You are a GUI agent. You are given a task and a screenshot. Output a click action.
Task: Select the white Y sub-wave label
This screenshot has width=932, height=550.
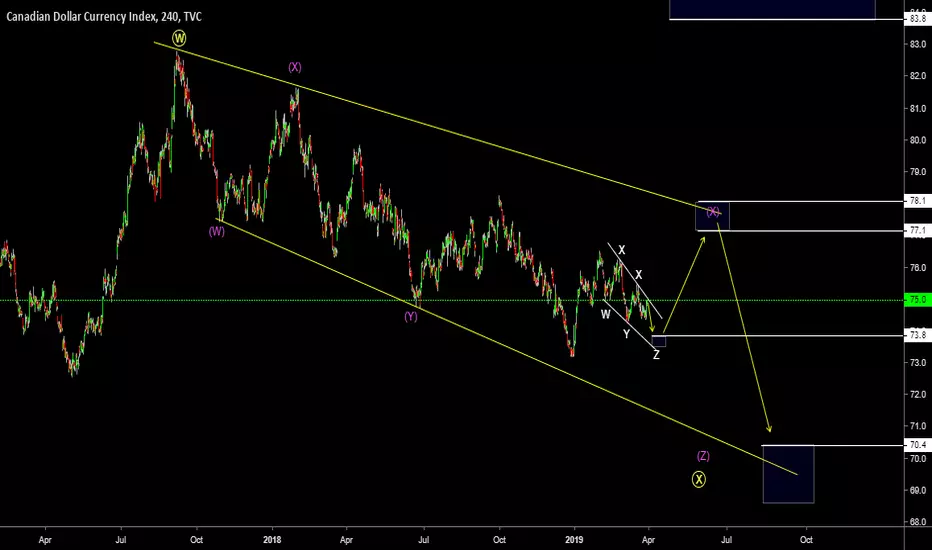[626, 334]
